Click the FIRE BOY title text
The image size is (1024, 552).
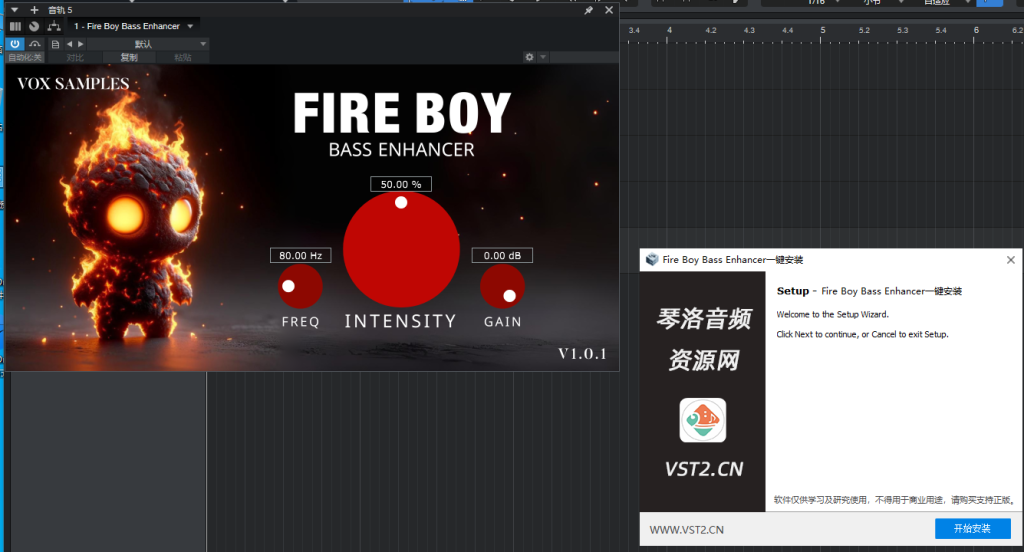point(401,113)
